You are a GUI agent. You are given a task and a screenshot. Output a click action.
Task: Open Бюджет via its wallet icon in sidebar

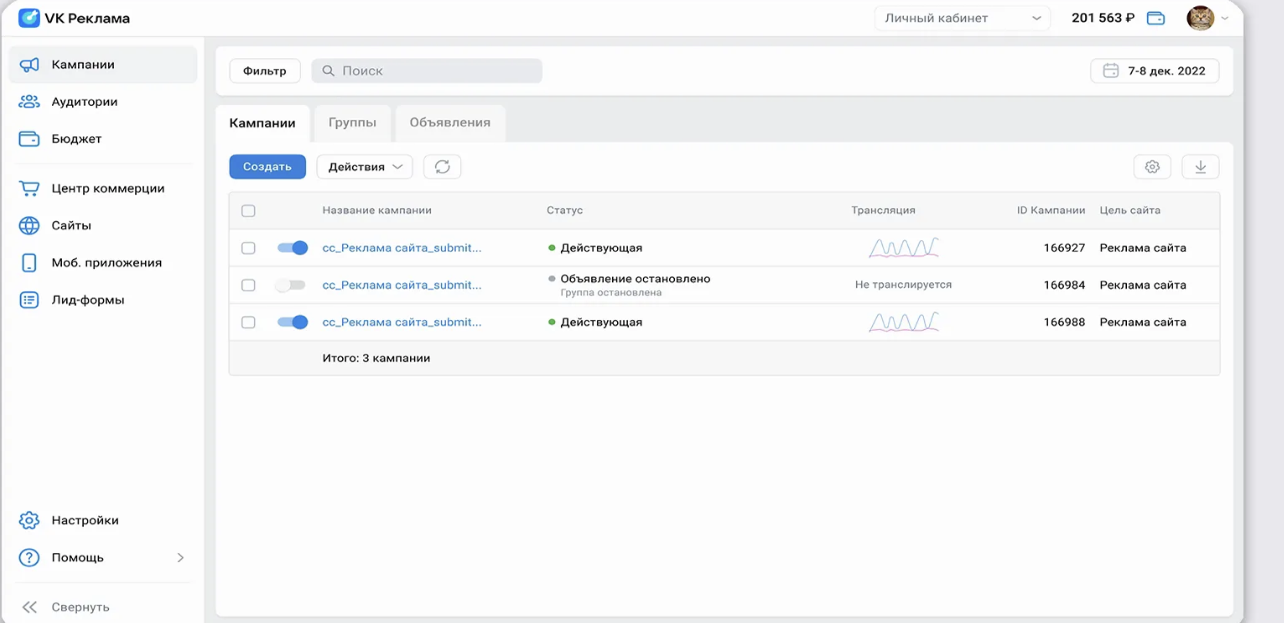coord(29,139)
